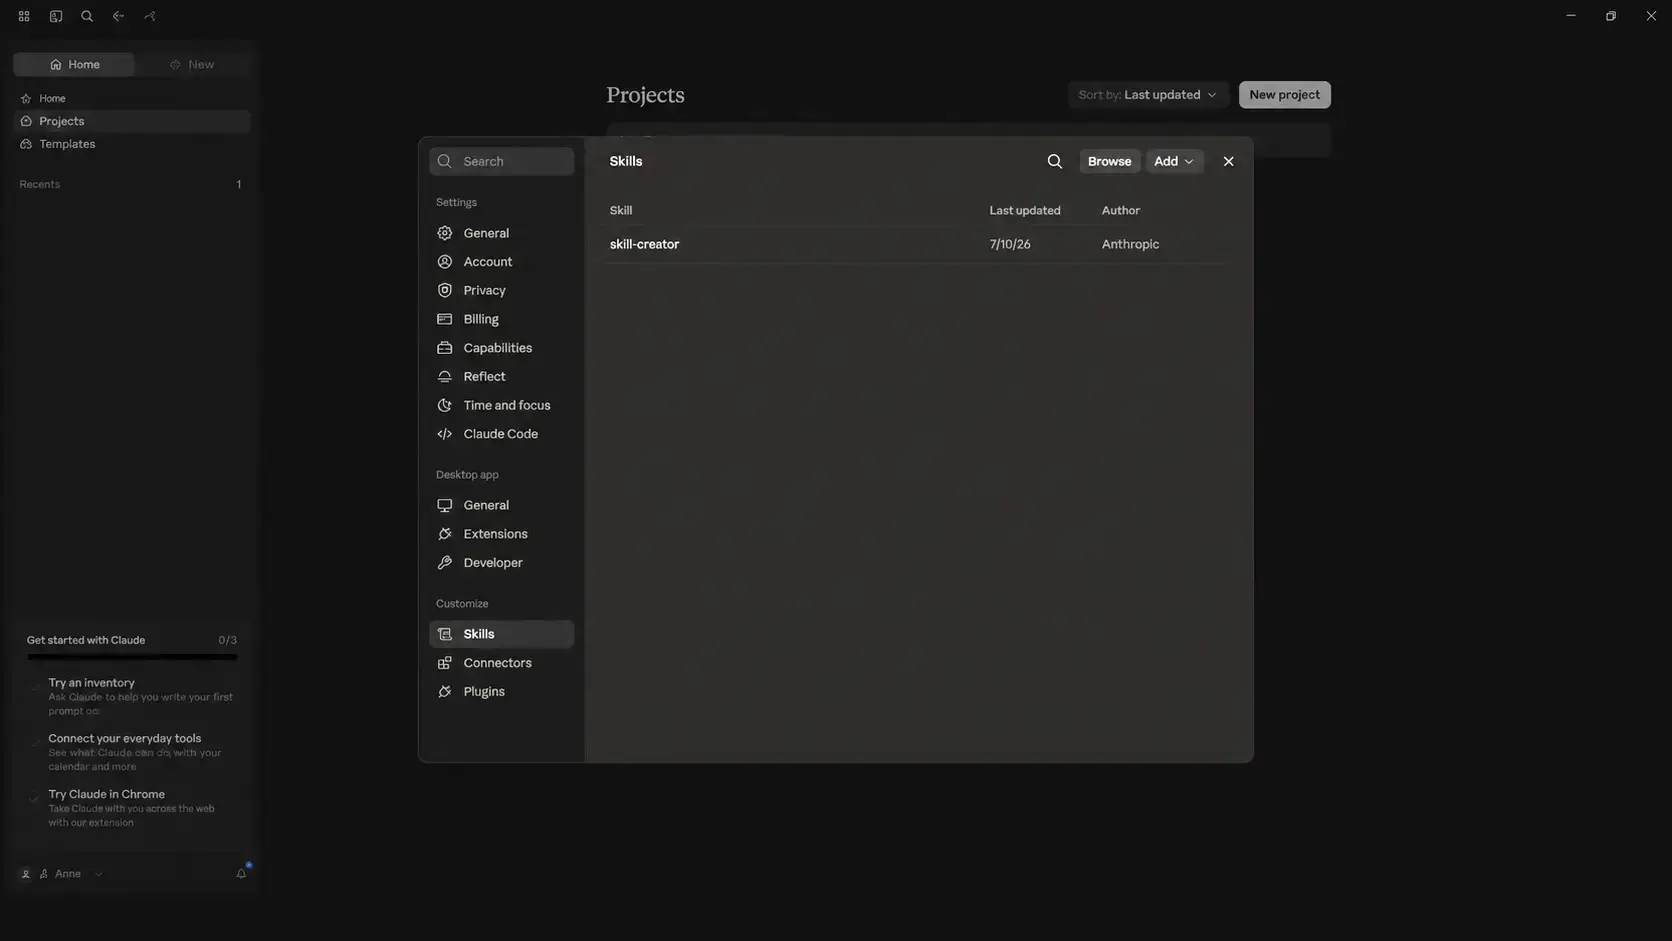Open Privacy settings
The width and height of the screenshot is (1672, 941).
(501, 290)
